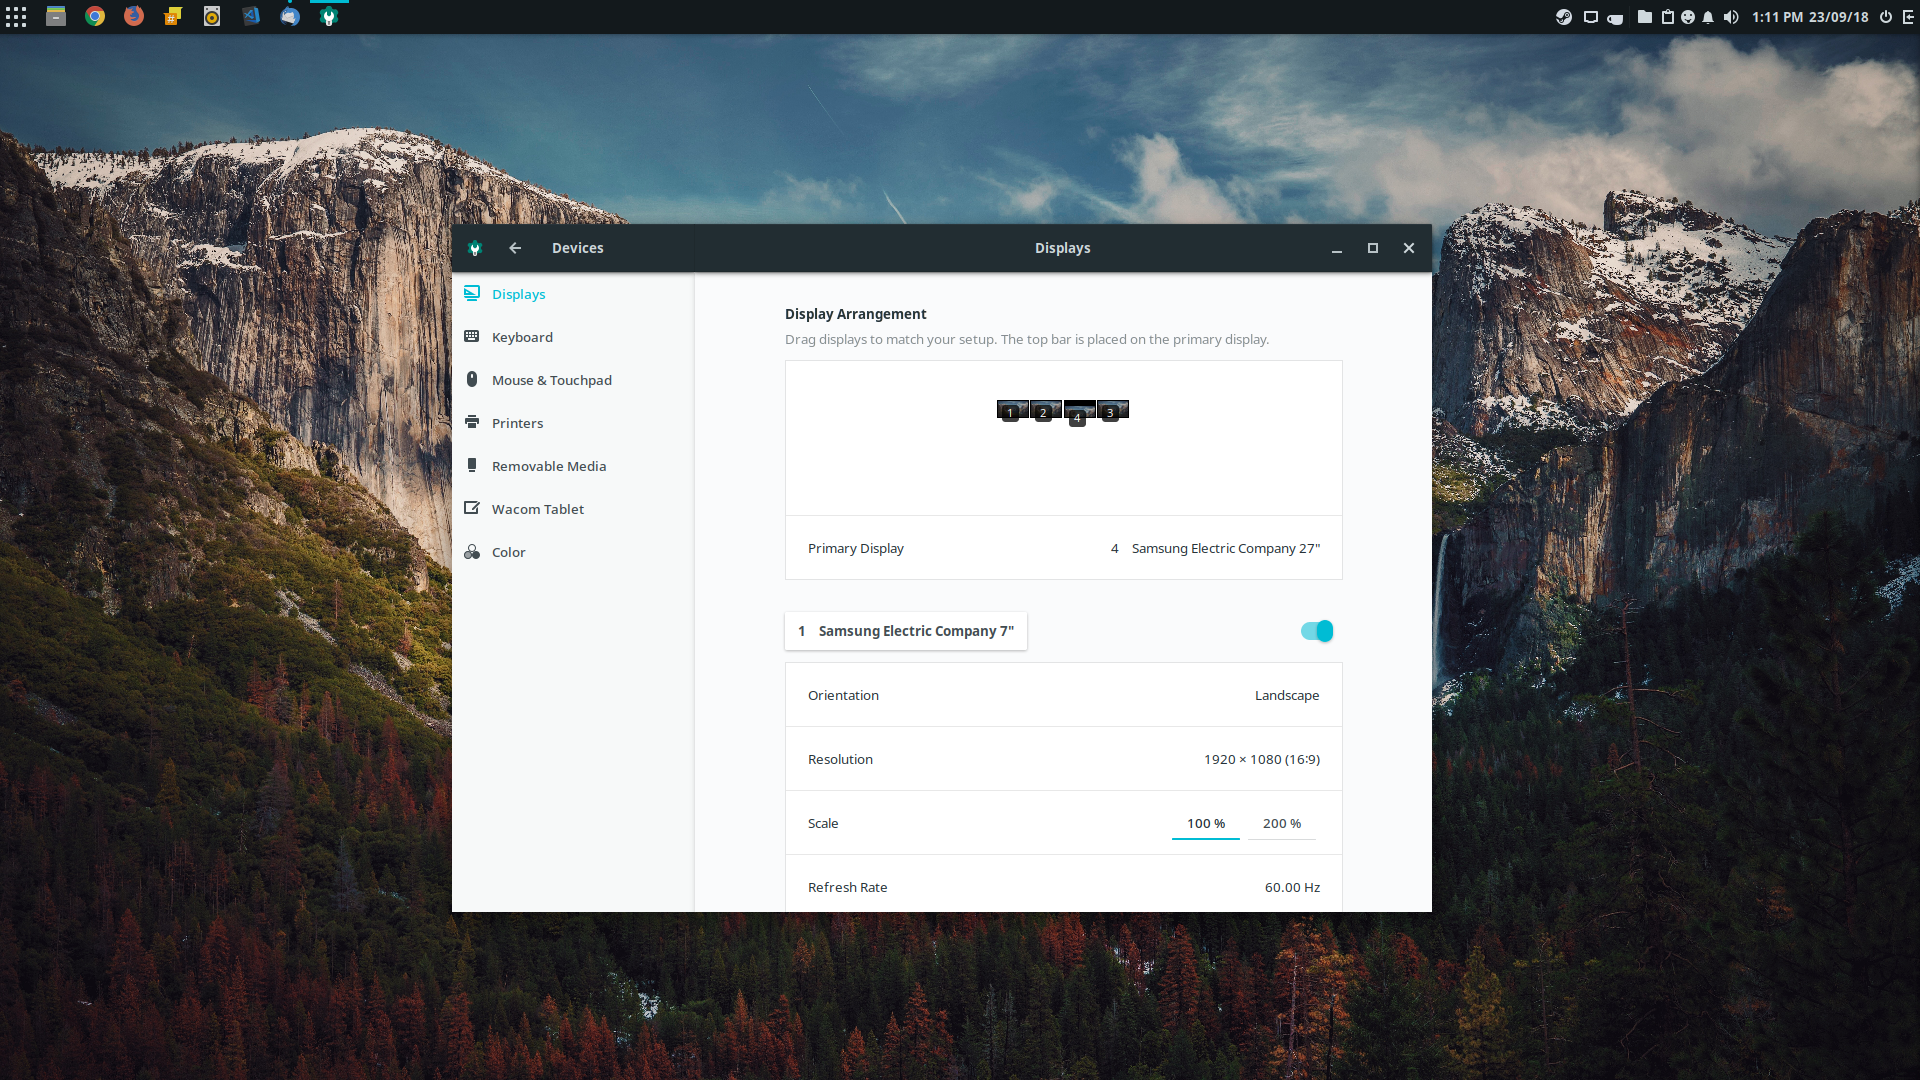The height and width of the screenshot is (1080, 1920).
Task: Open Wacom Tablet settings
Action: [572, 509]
